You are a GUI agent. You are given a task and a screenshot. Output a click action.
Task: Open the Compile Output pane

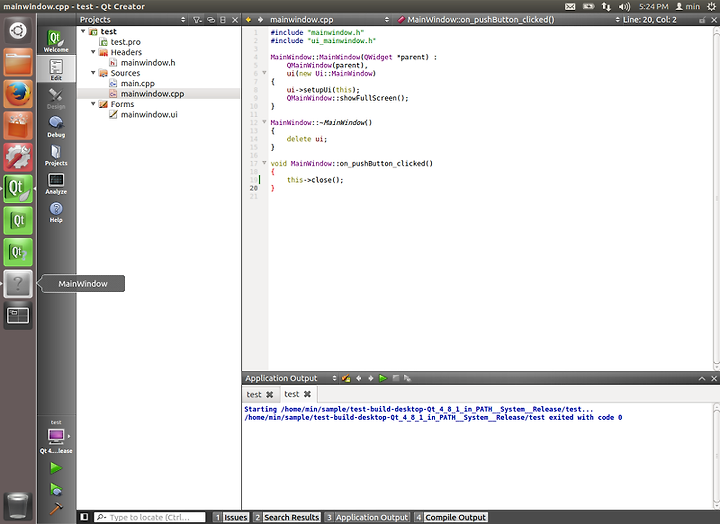pyautogui.click(x=450, y=517)
